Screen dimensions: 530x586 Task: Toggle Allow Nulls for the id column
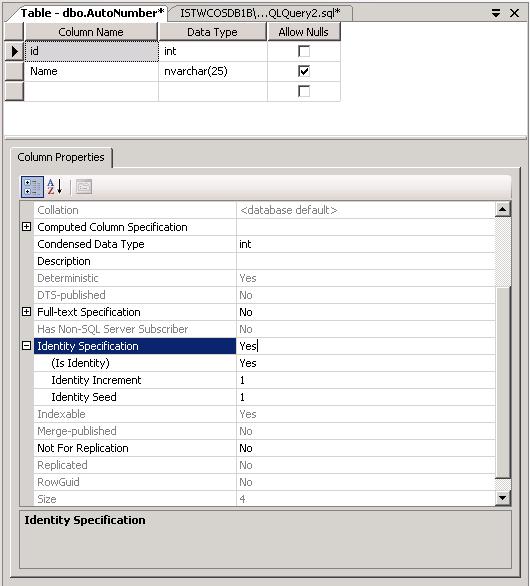coord(304,51)
